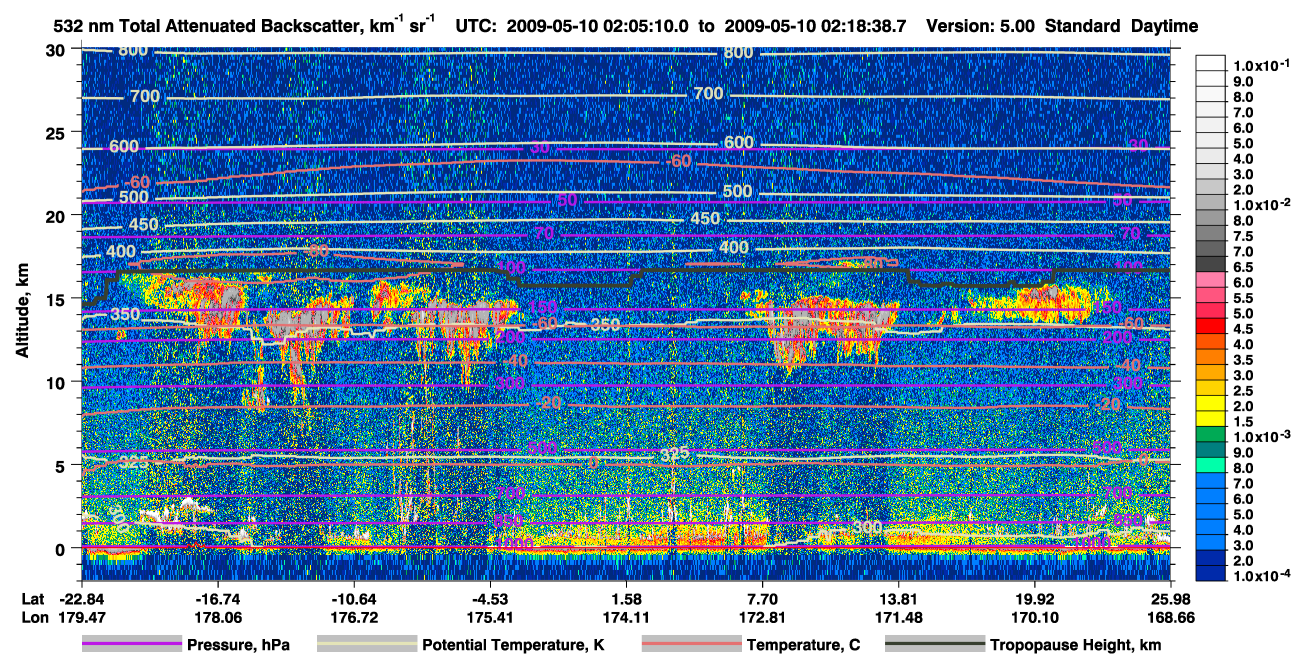Screen dimensions: 1300x667
Task: Click the 'Altitude, km' axis label
Action: [23, 312]
